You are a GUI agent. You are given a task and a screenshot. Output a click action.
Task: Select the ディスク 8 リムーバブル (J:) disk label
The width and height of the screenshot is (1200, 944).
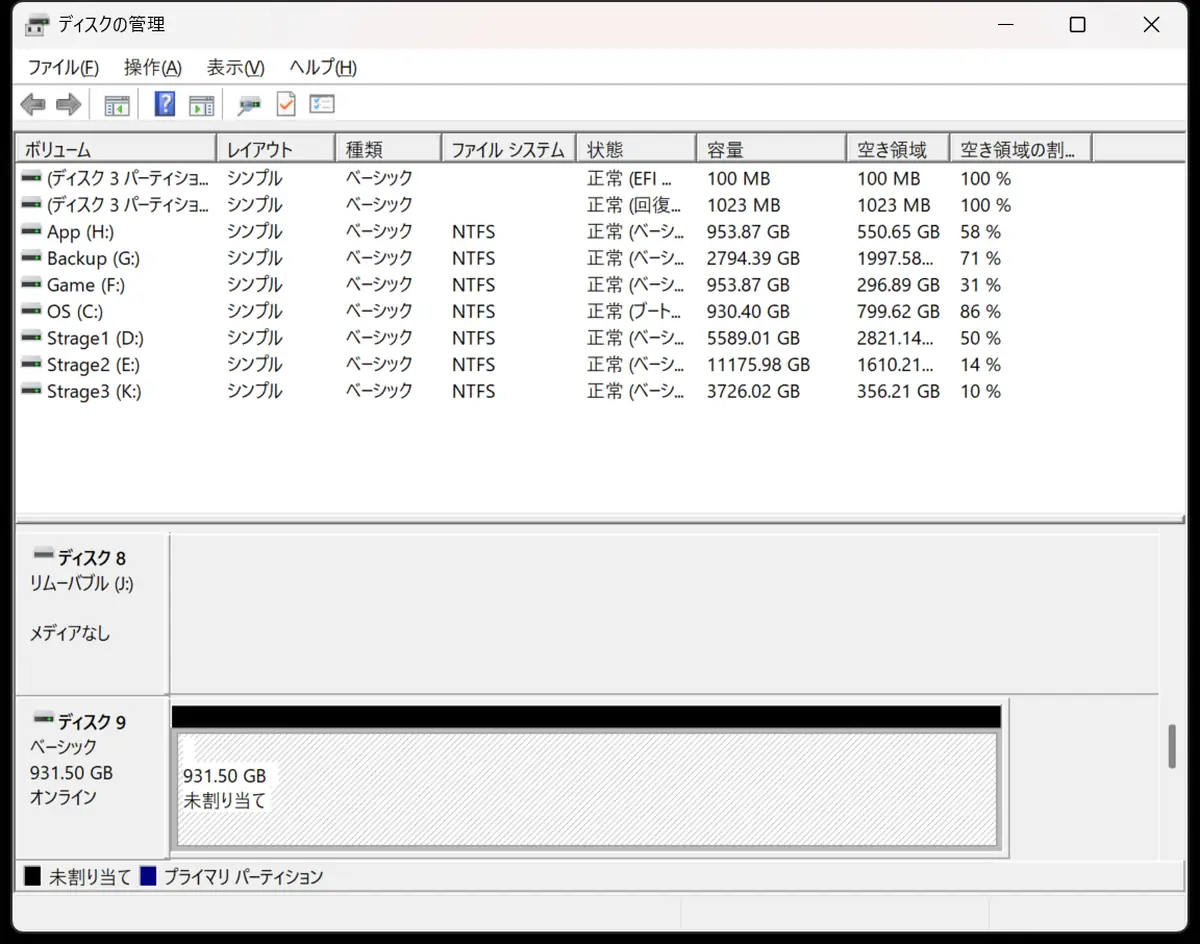91,615
